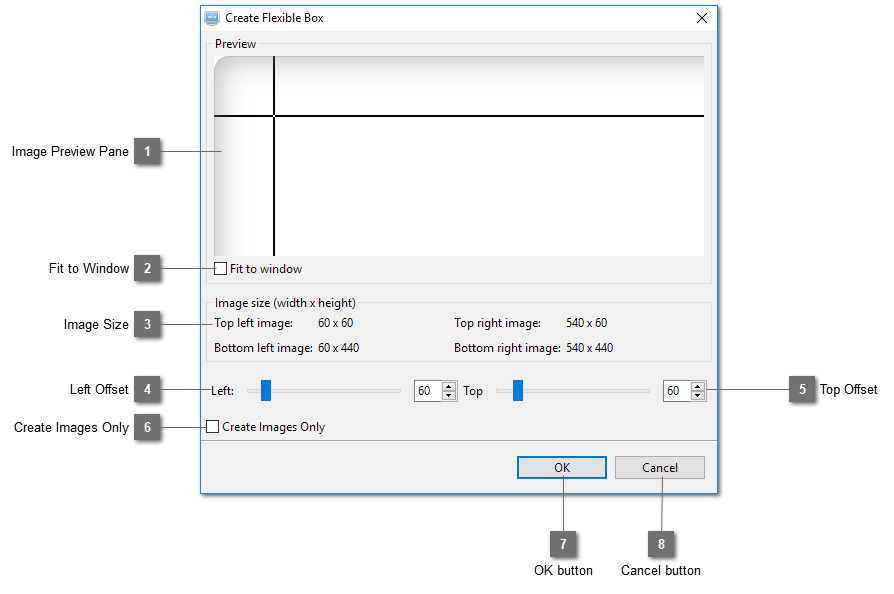
Task: Click the '60 x 60' size value
Action: click(336, 323)
